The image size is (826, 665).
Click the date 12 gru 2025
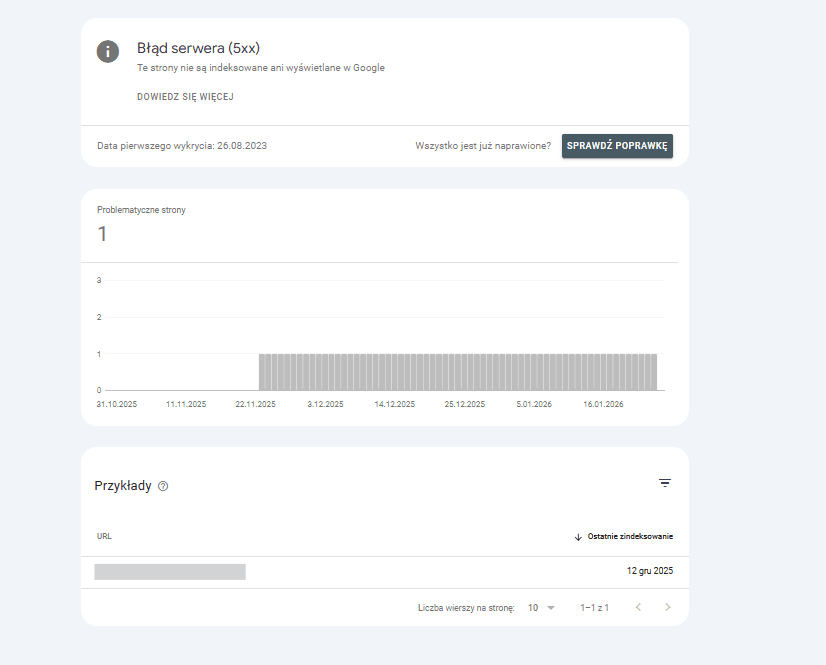pos(650,571)
